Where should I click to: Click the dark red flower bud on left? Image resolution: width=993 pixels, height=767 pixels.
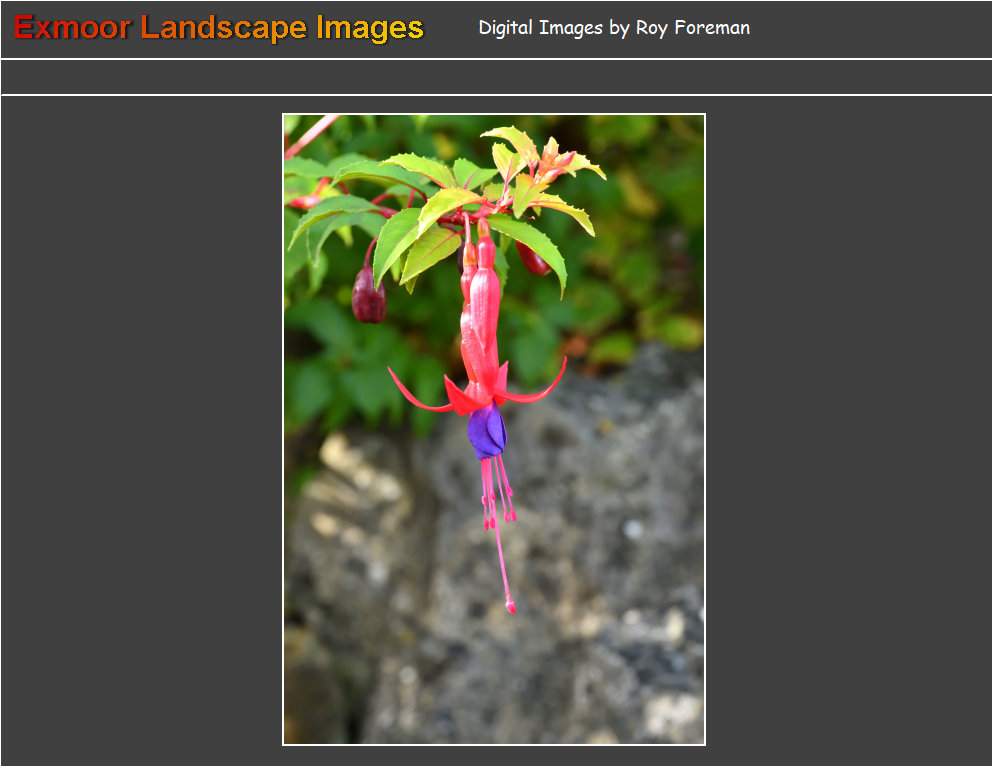click(369, 297)
